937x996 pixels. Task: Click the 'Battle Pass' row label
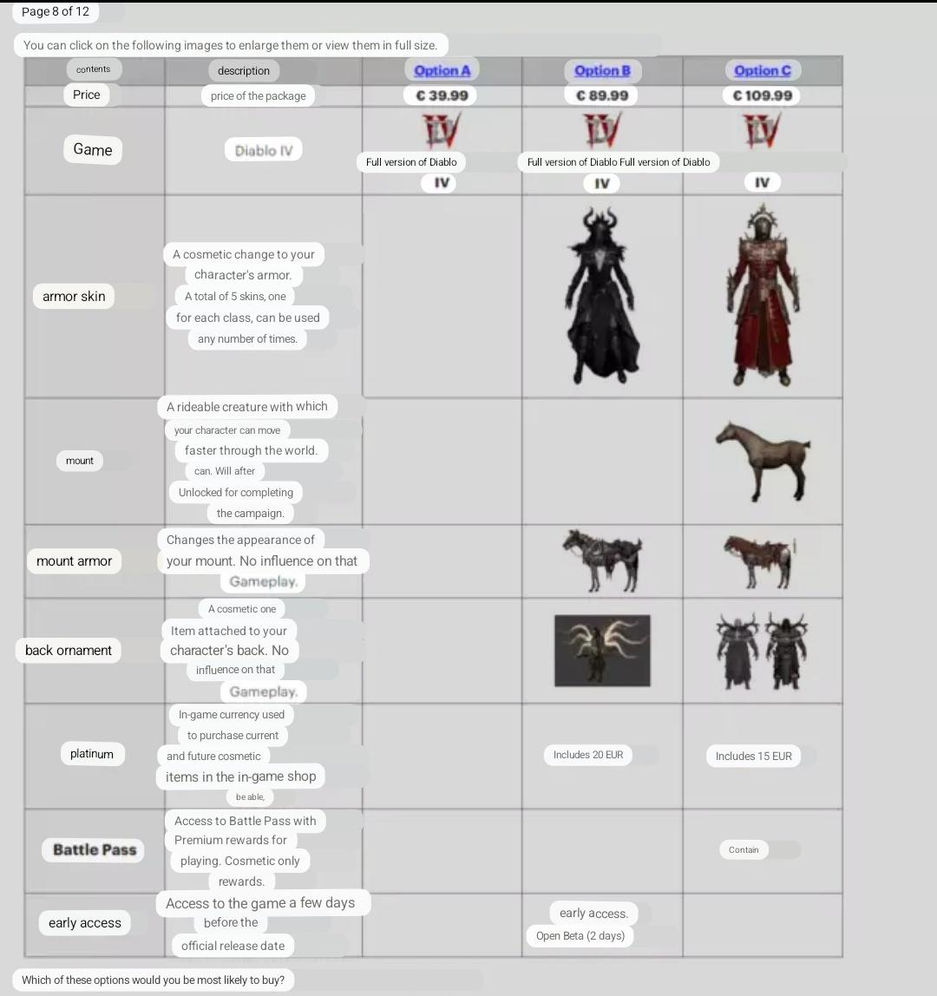click(x=95, y=850)
